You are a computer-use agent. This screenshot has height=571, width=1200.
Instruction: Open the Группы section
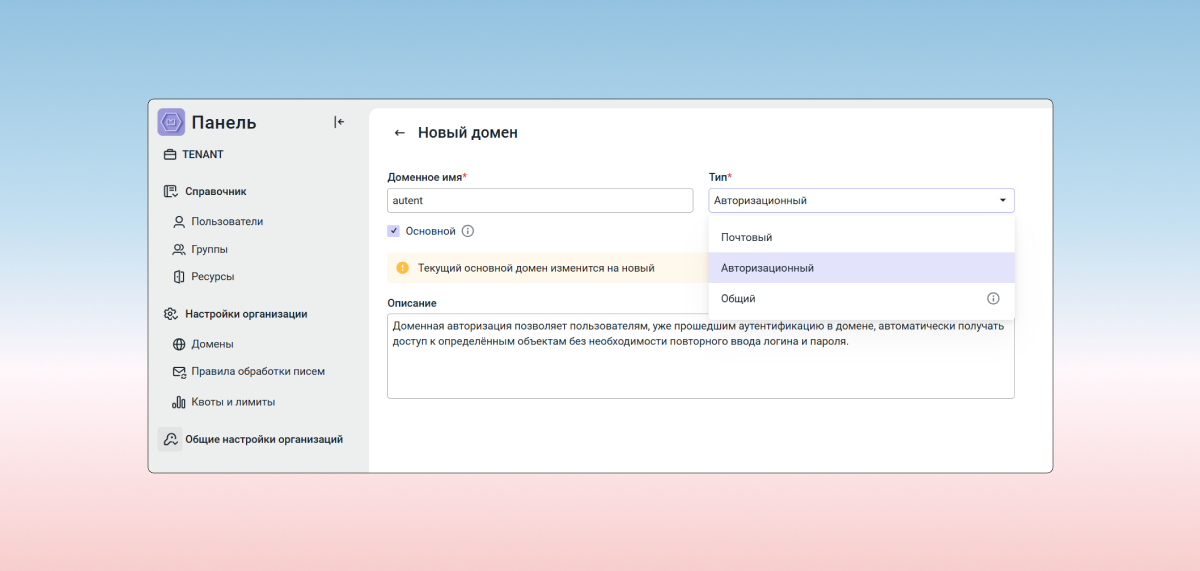[209, 249]
